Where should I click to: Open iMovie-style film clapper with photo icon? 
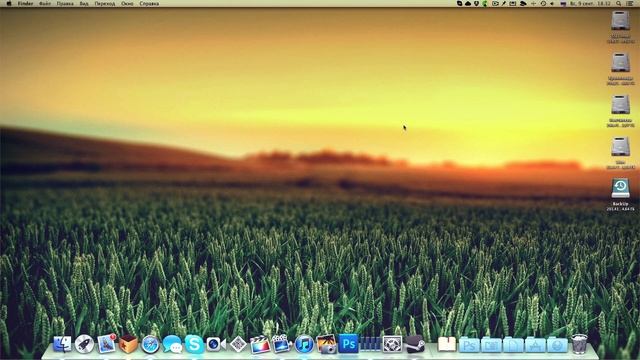282,344
